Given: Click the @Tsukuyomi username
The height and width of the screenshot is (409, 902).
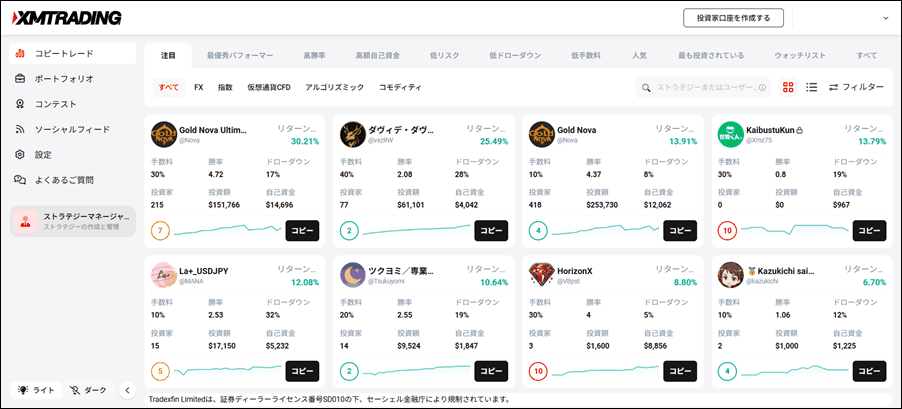Looking at the screenshot, I should pyautogui.click(x=387, y=281).
